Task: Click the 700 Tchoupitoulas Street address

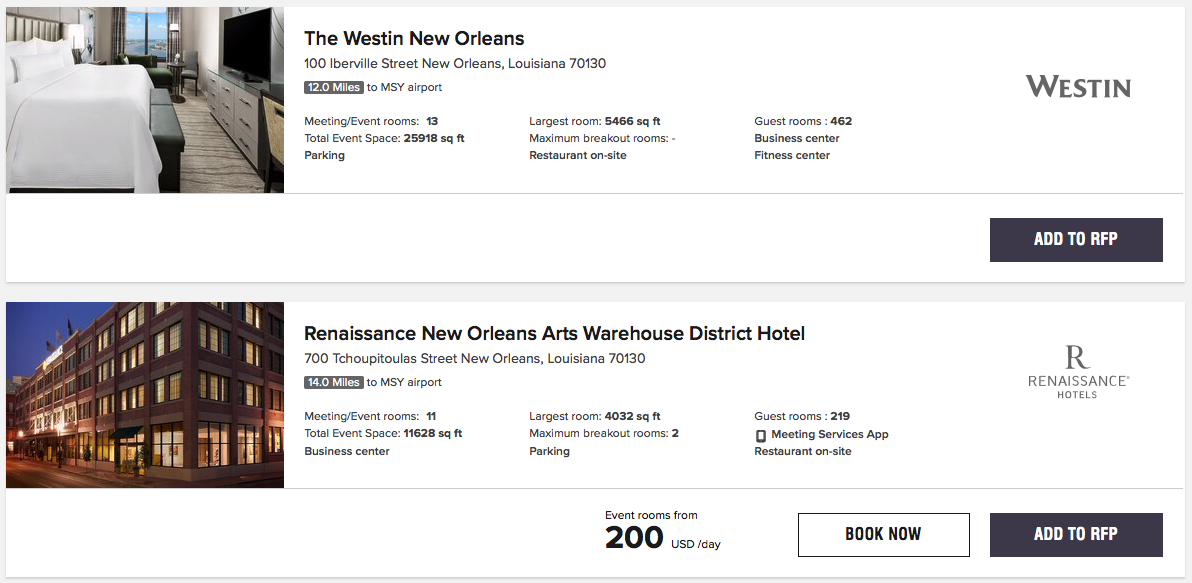Action: pyautogui.click(x=474, y=358)
